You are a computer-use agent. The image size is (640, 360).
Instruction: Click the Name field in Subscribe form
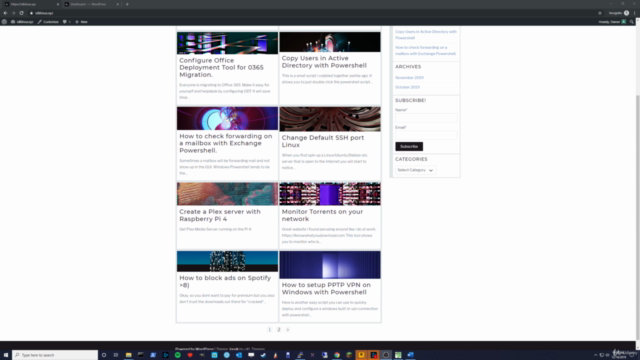[426, 118]
